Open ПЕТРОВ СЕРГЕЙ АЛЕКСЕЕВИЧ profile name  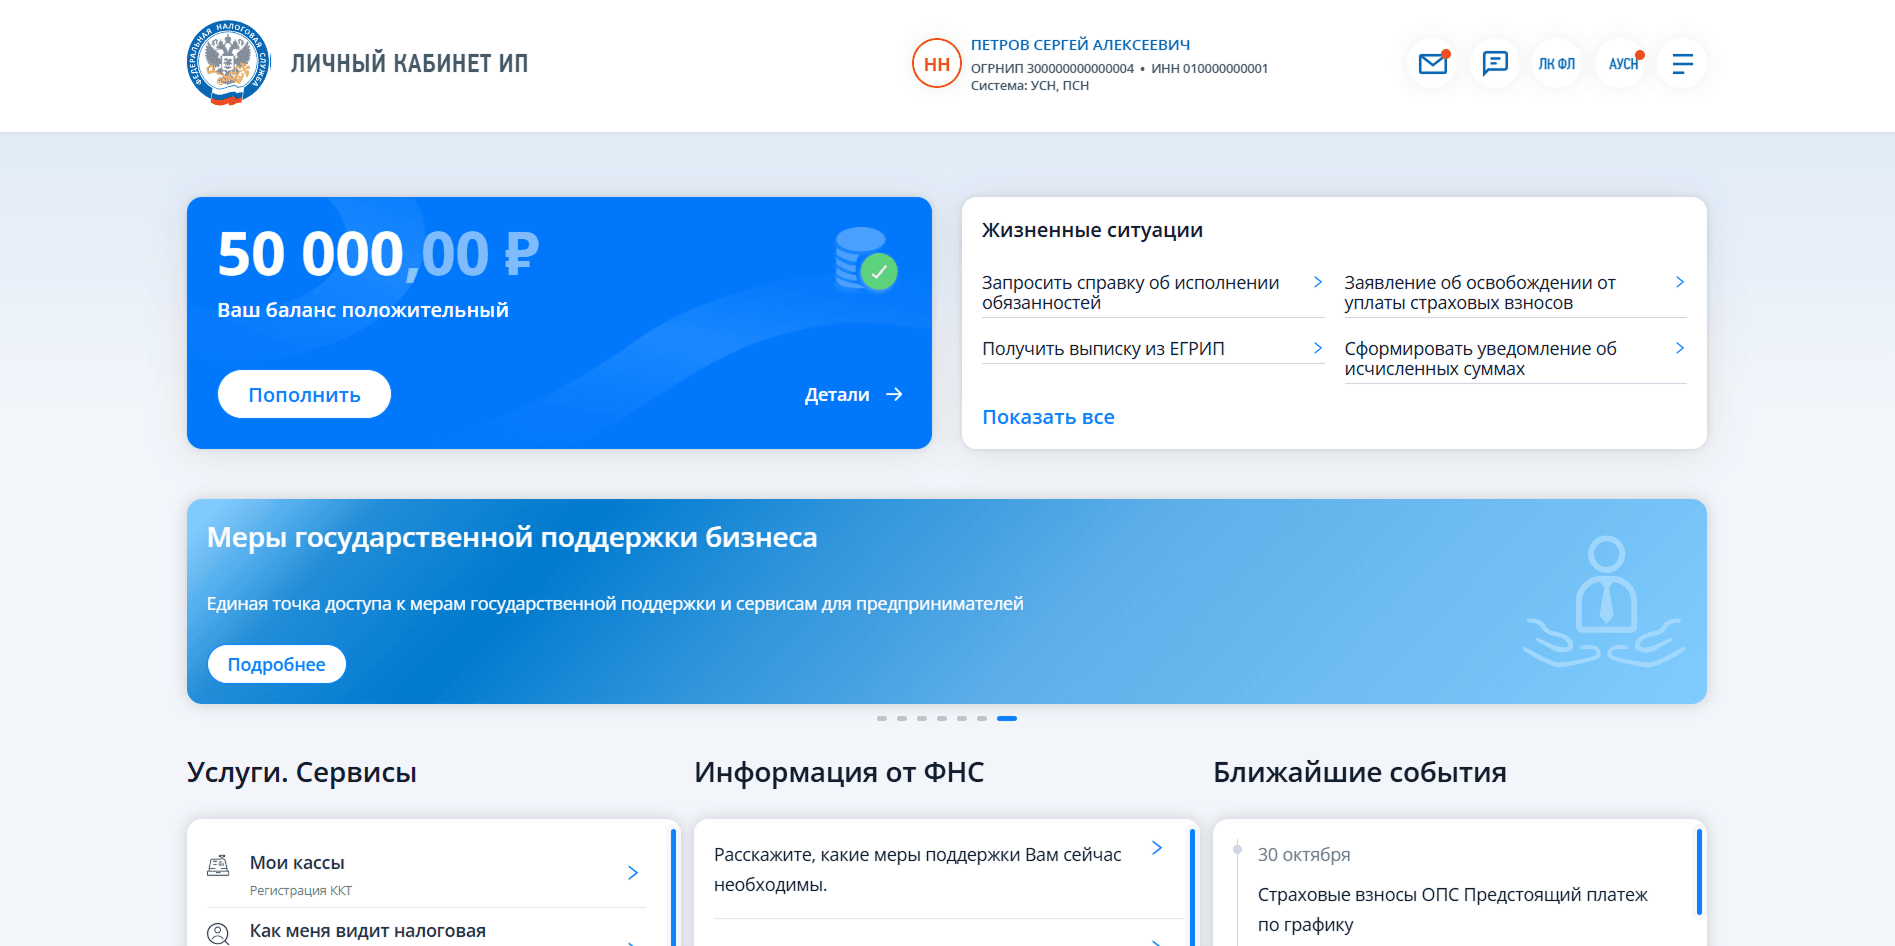pos(1080,45)
